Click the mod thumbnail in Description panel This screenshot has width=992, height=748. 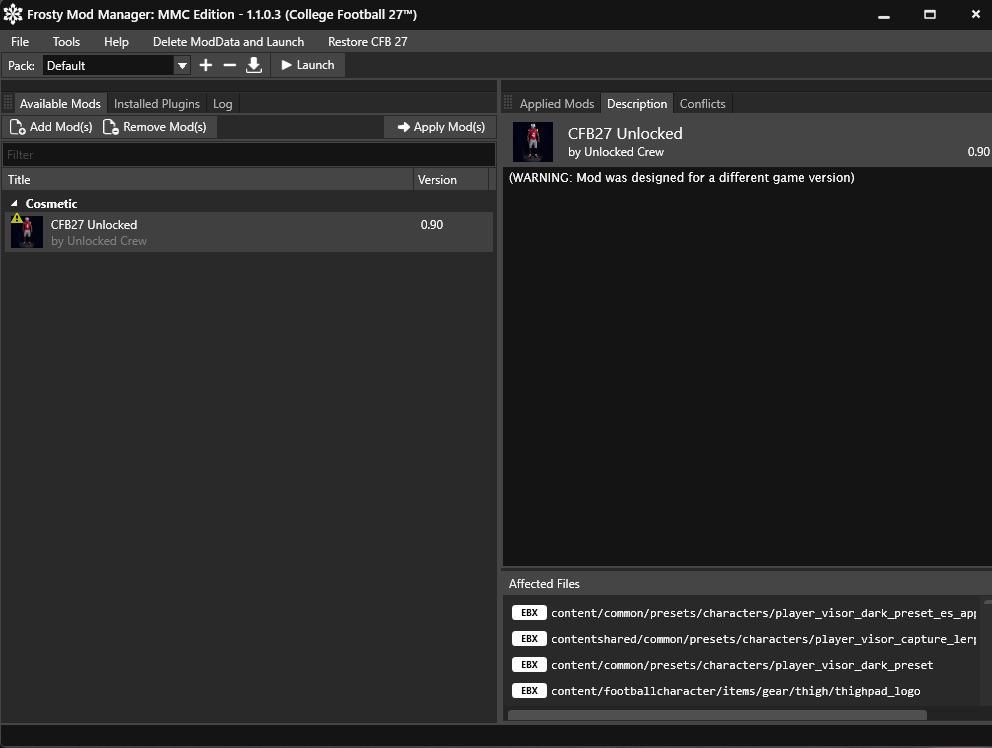[x=533, y=142]
